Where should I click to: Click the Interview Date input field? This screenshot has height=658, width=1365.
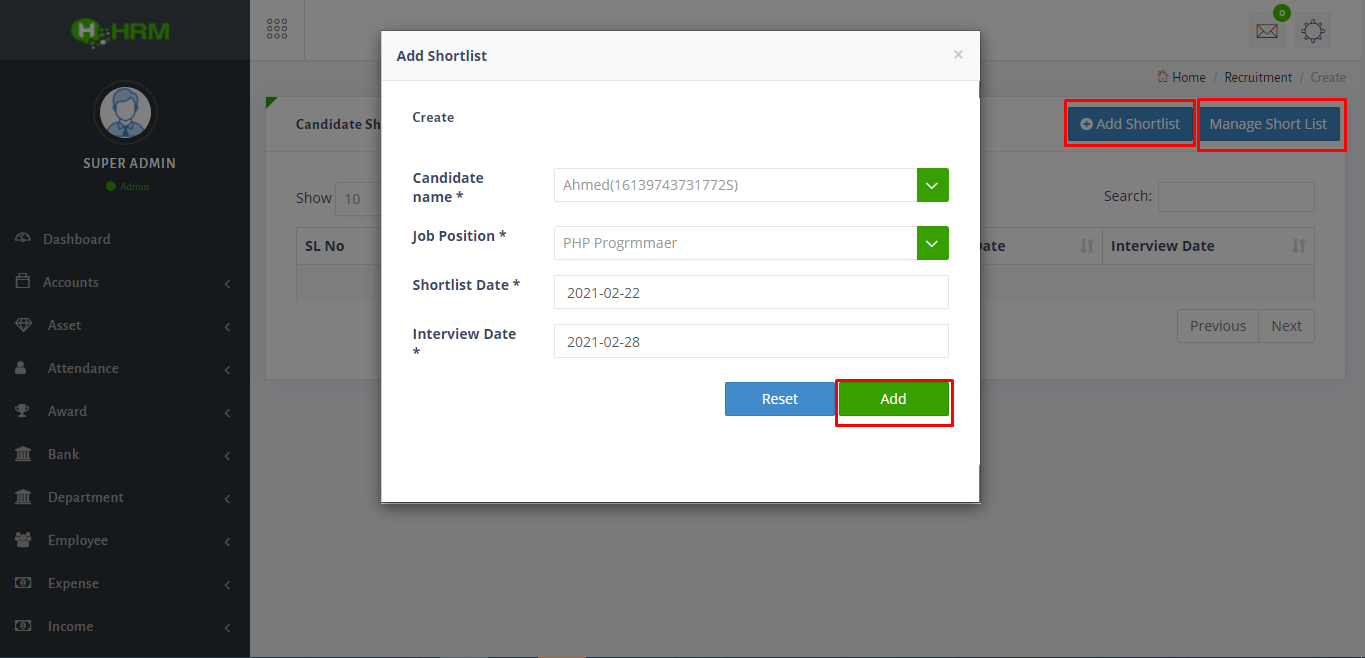coord(750,341)
